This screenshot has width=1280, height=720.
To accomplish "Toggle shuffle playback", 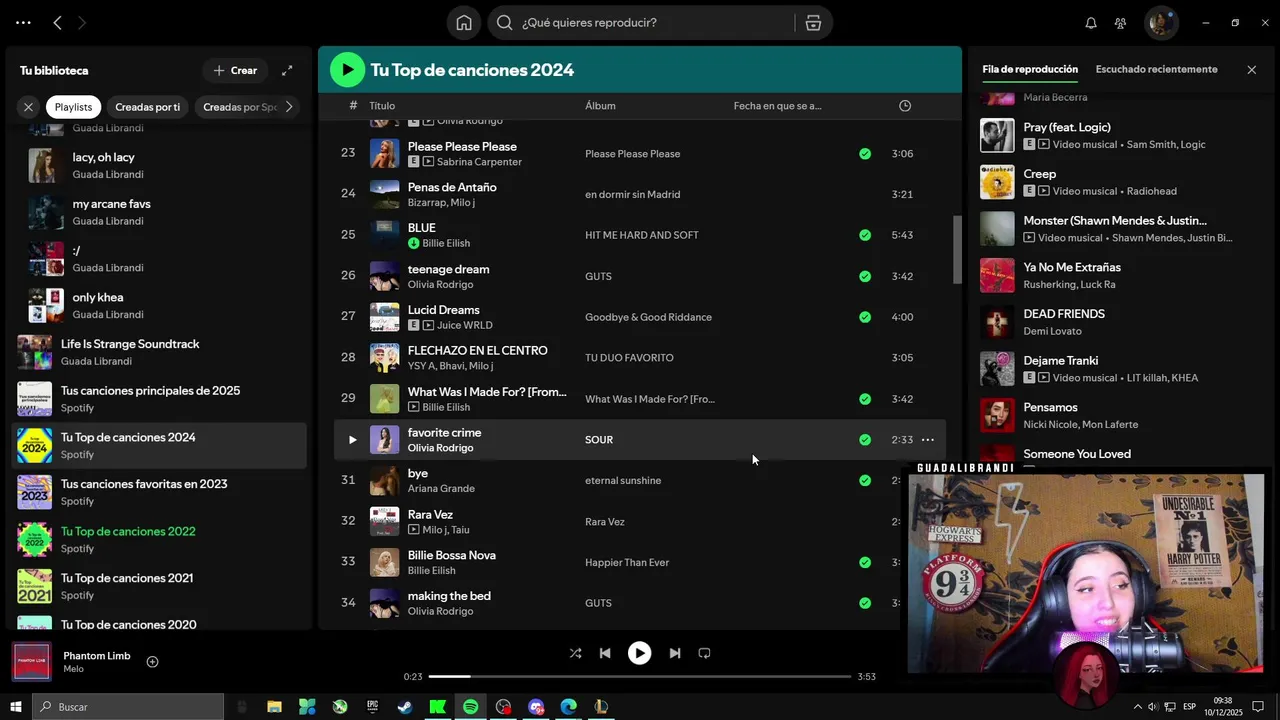I will [x=575, y=653].
